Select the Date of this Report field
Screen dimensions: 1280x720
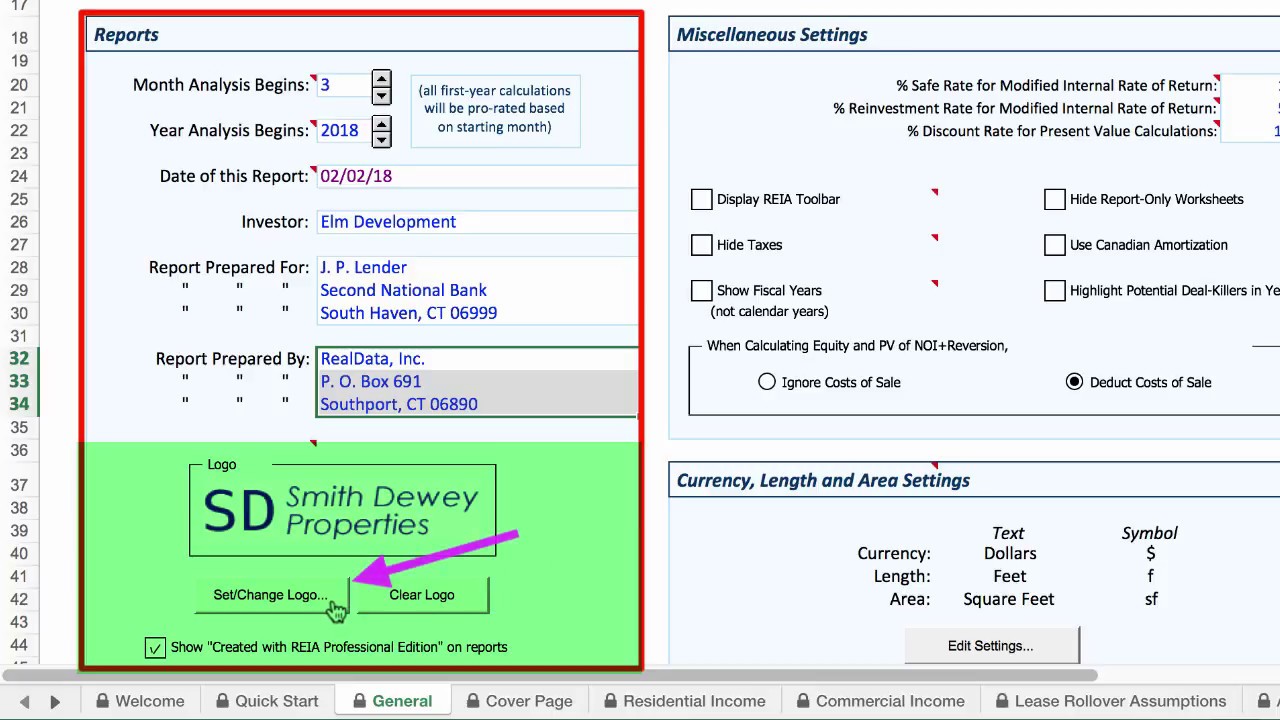point(477,176)
